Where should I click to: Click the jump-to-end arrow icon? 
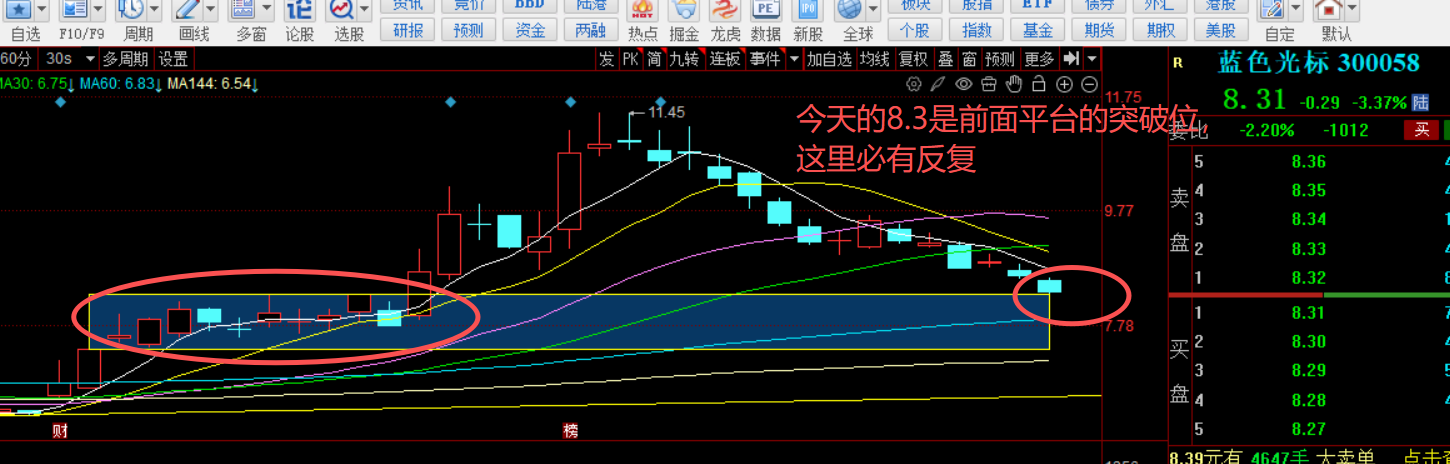1071,59
